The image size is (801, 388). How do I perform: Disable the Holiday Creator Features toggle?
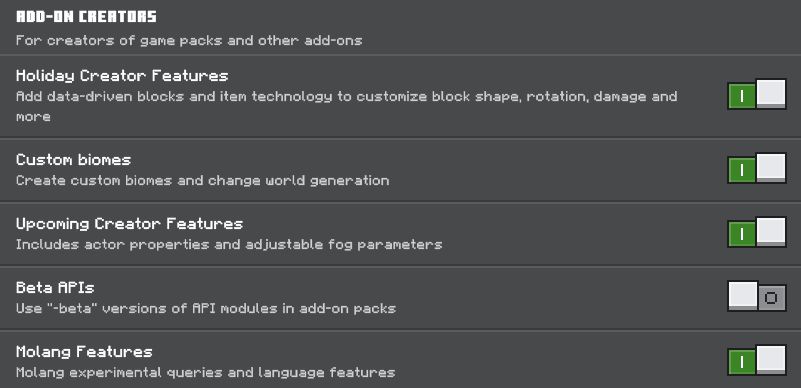[757, 94]
